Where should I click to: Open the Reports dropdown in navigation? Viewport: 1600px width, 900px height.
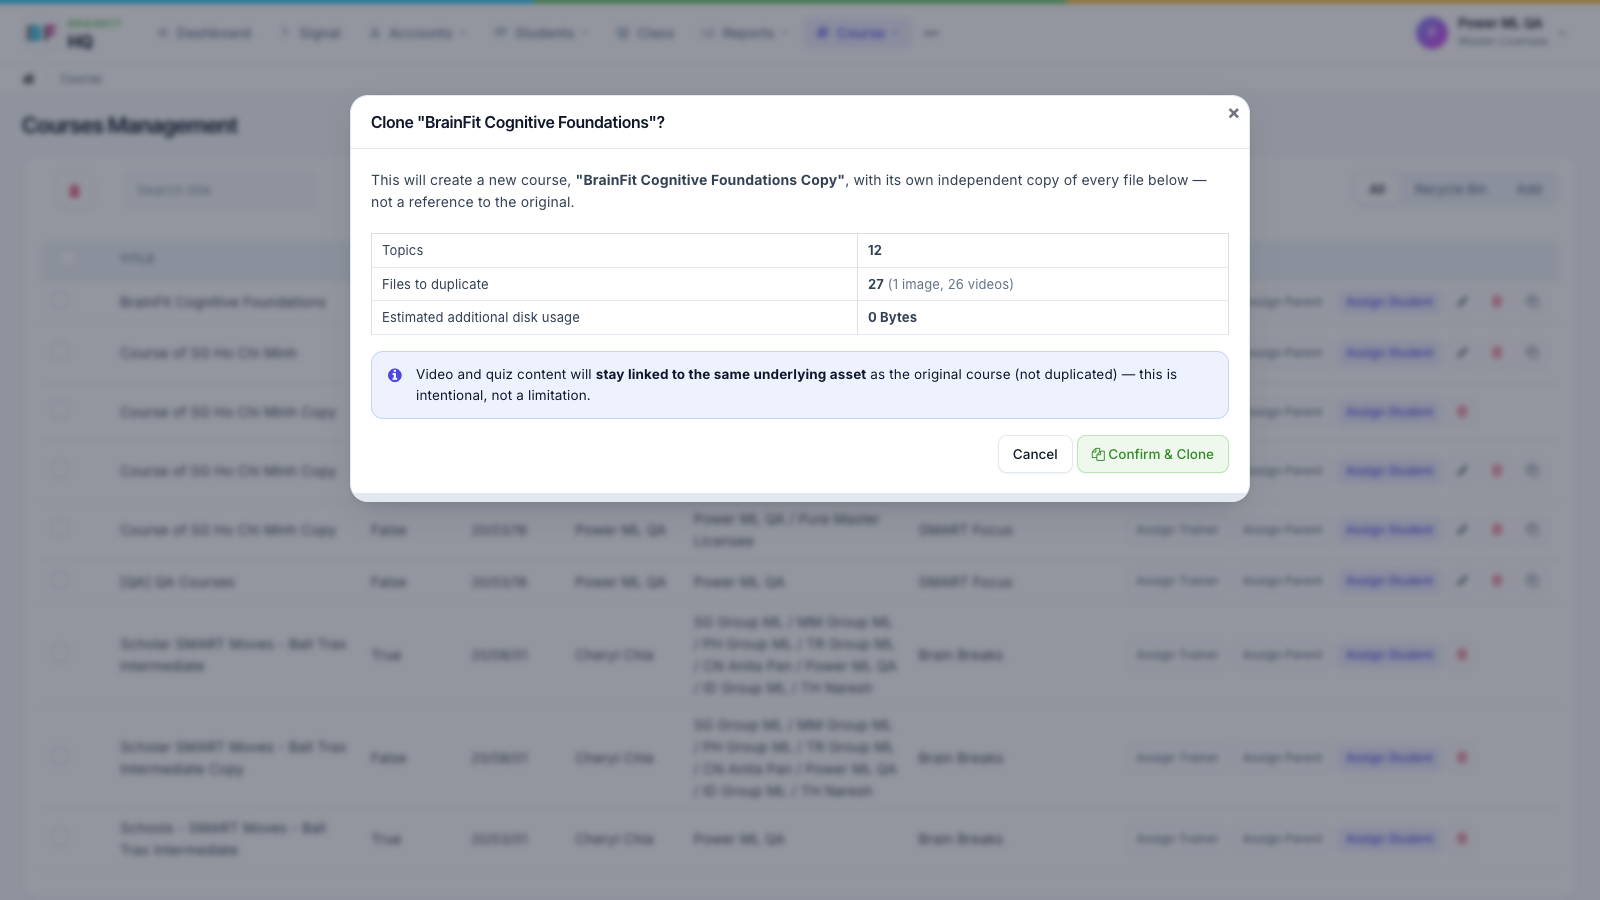(x=745, y=33)
